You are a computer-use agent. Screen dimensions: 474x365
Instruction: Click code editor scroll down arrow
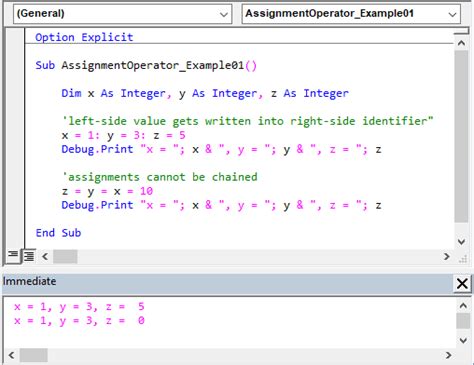pyautogui.click(x=461, y=241)
